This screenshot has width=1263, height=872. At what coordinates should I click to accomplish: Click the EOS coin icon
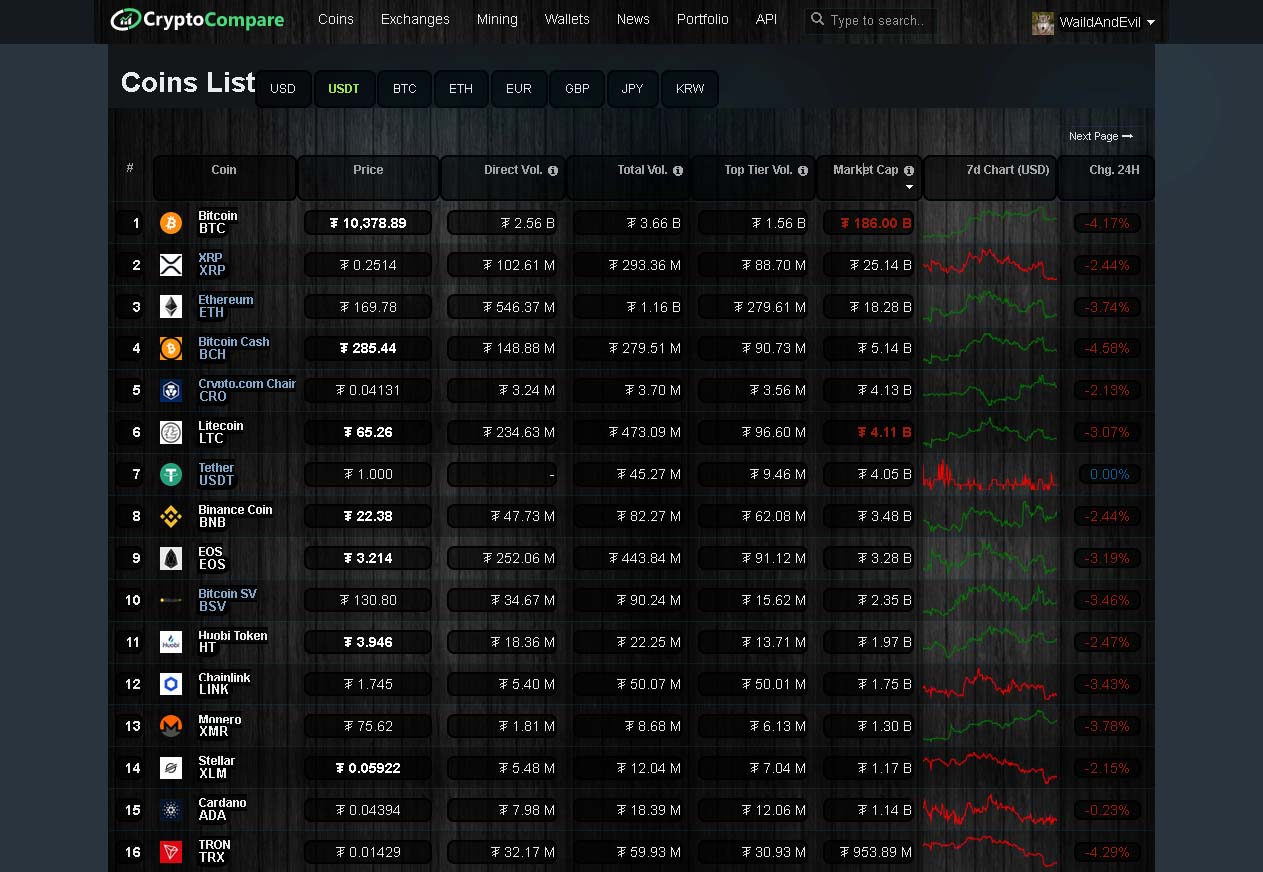(x=171, y=559)
